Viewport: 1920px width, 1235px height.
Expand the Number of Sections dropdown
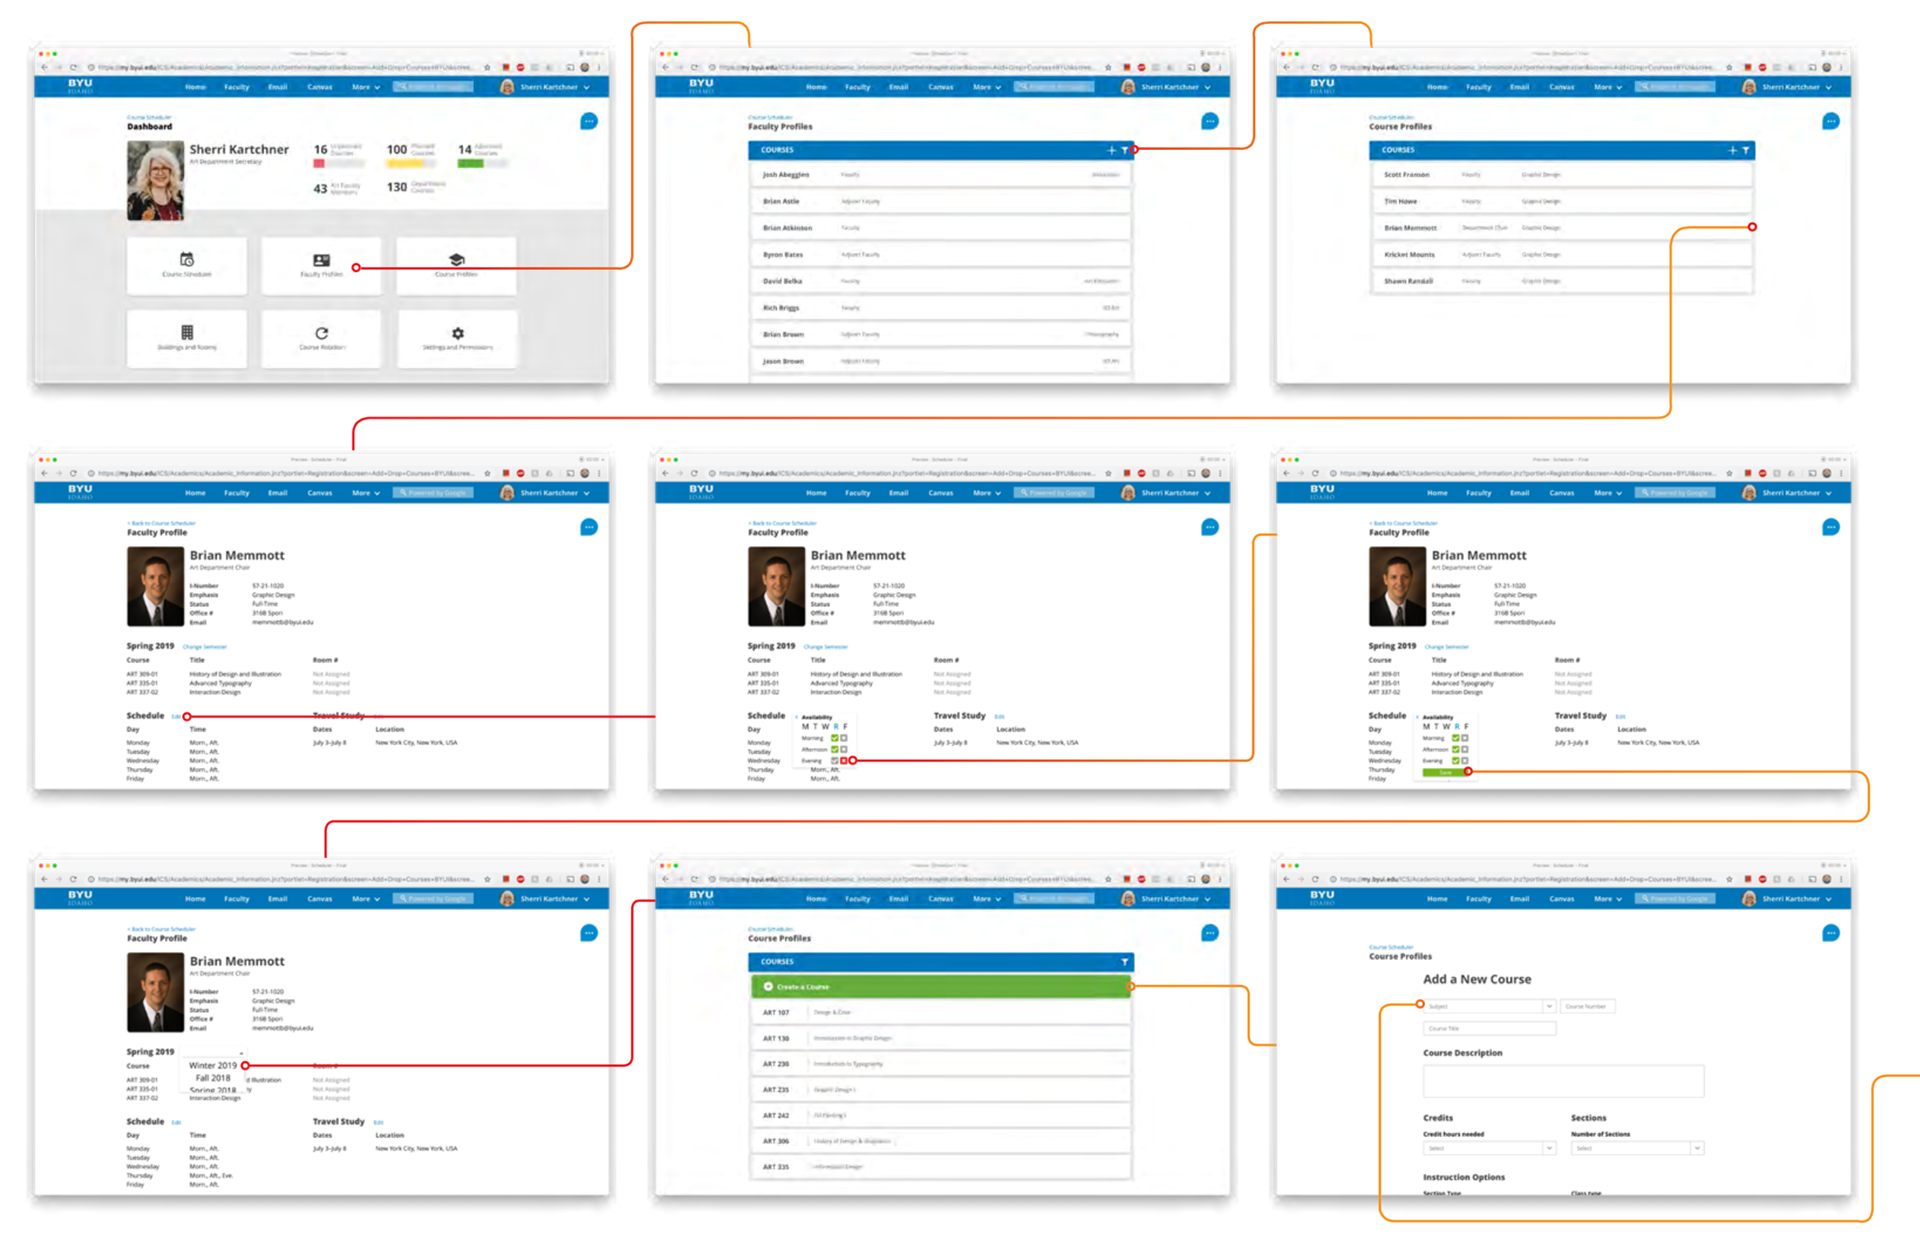coord(1636,1148)
